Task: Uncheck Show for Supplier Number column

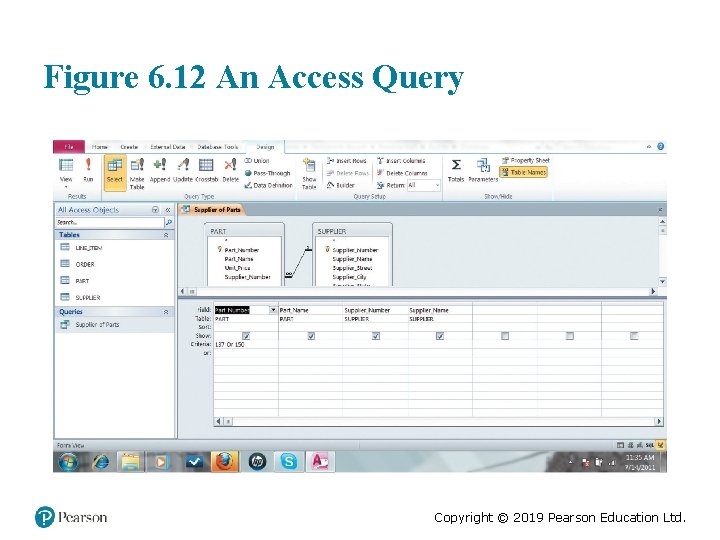Action: (376, 336)
